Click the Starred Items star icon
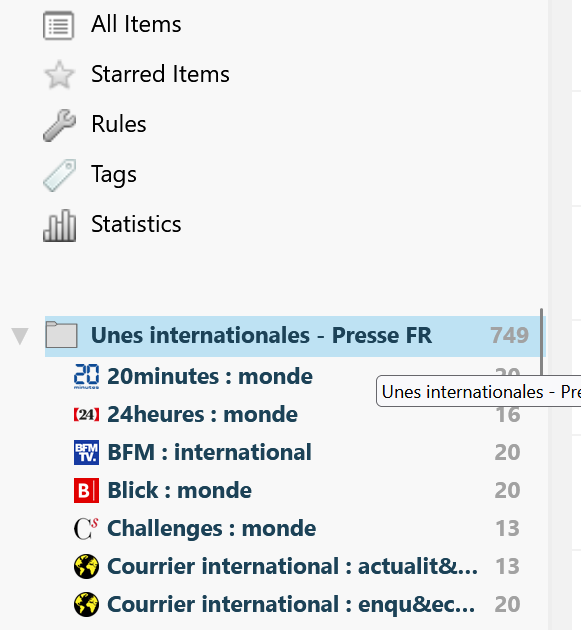581x630 pixels. pyautogui.click(x=59, y=75)
